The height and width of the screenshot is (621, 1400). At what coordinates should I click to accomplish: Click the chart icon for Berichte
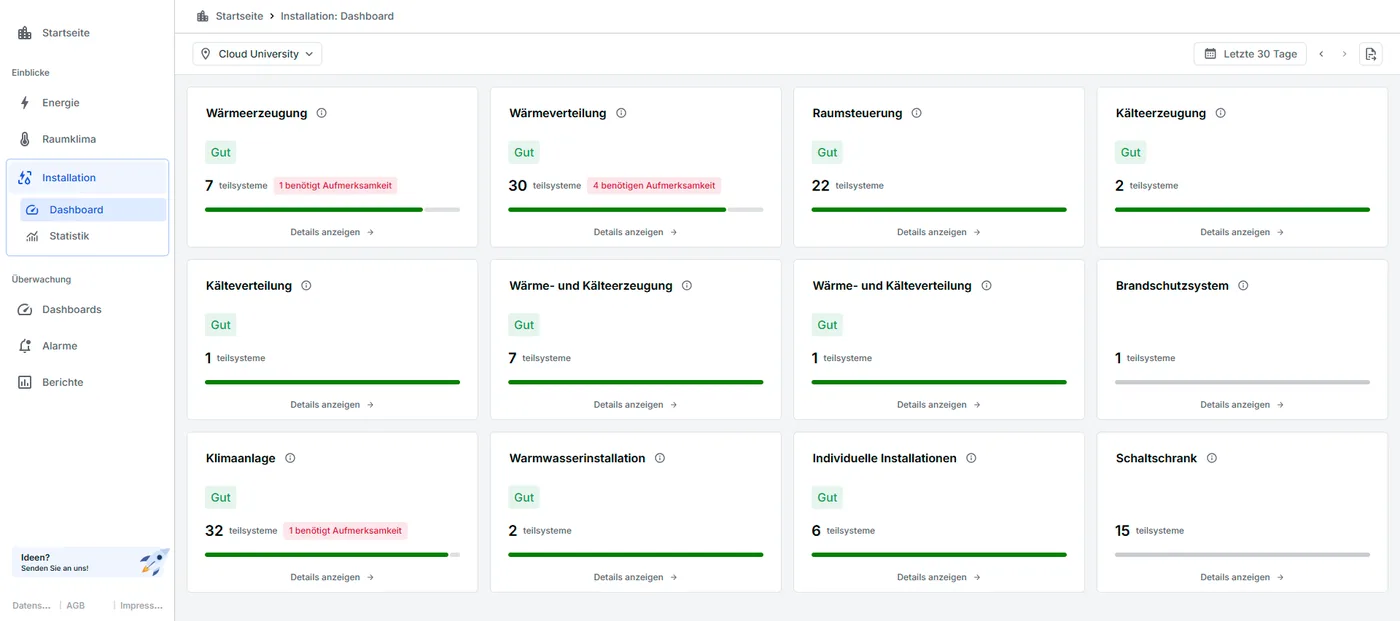25,382
